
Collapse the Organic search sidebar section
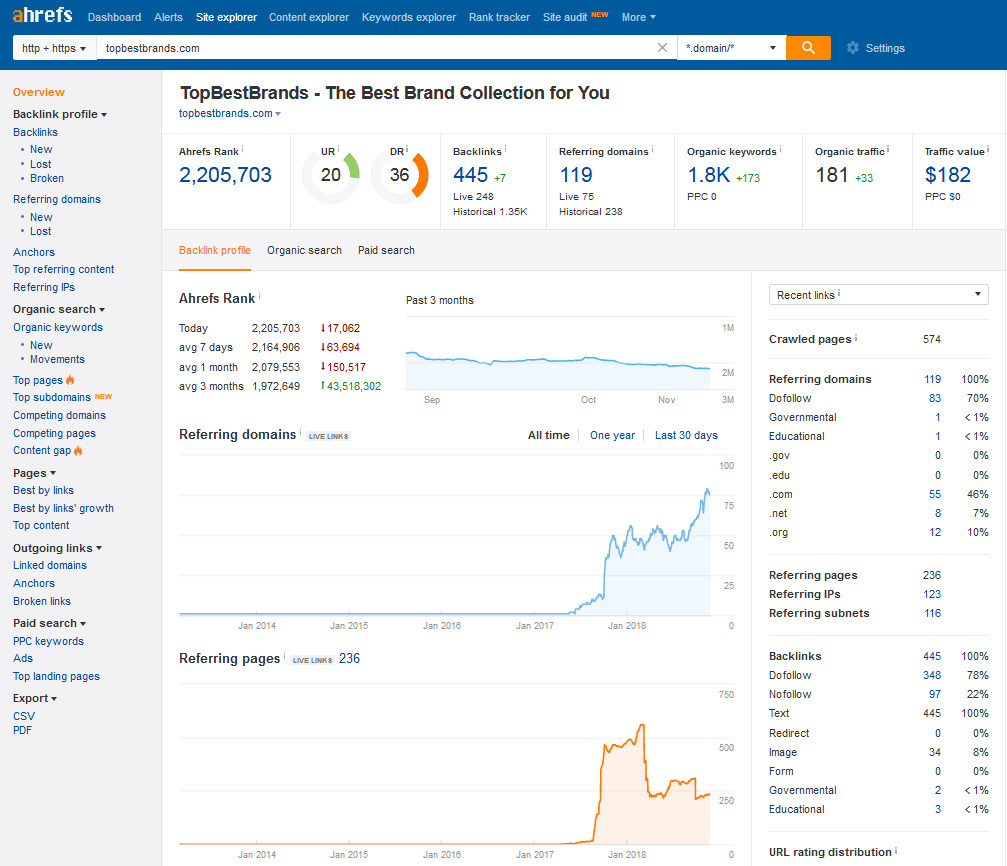pos(59,310)
